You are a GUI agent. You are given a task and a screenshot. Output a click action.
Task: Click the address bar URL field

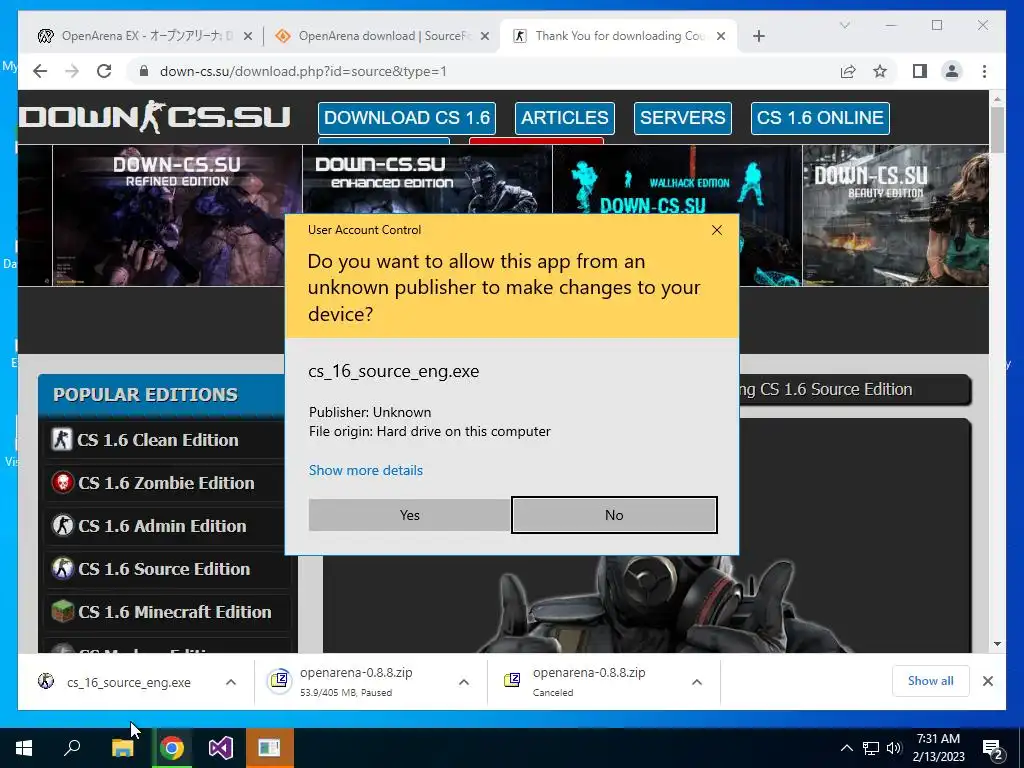483,71
